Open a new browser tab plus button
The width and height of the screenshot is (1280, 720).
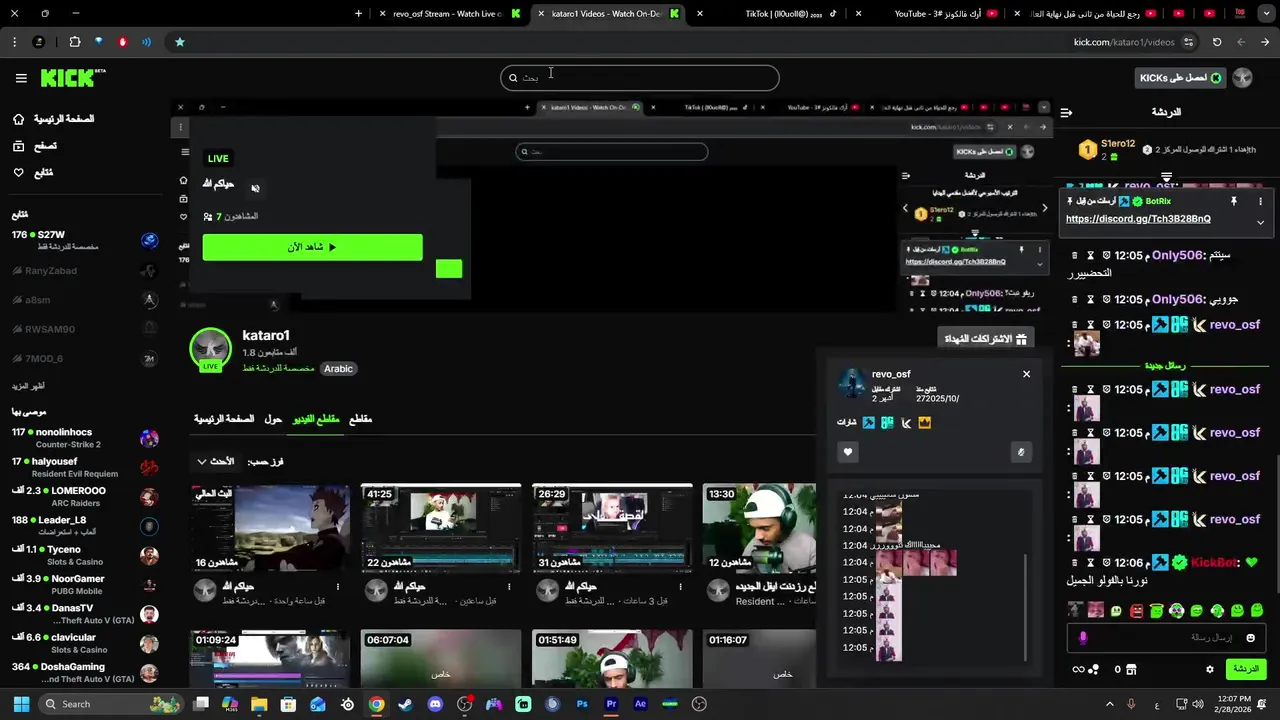click(359, 14)
